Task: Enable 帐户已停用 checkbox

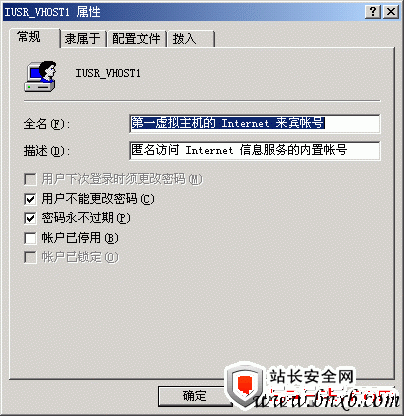Action: [30, 238]
